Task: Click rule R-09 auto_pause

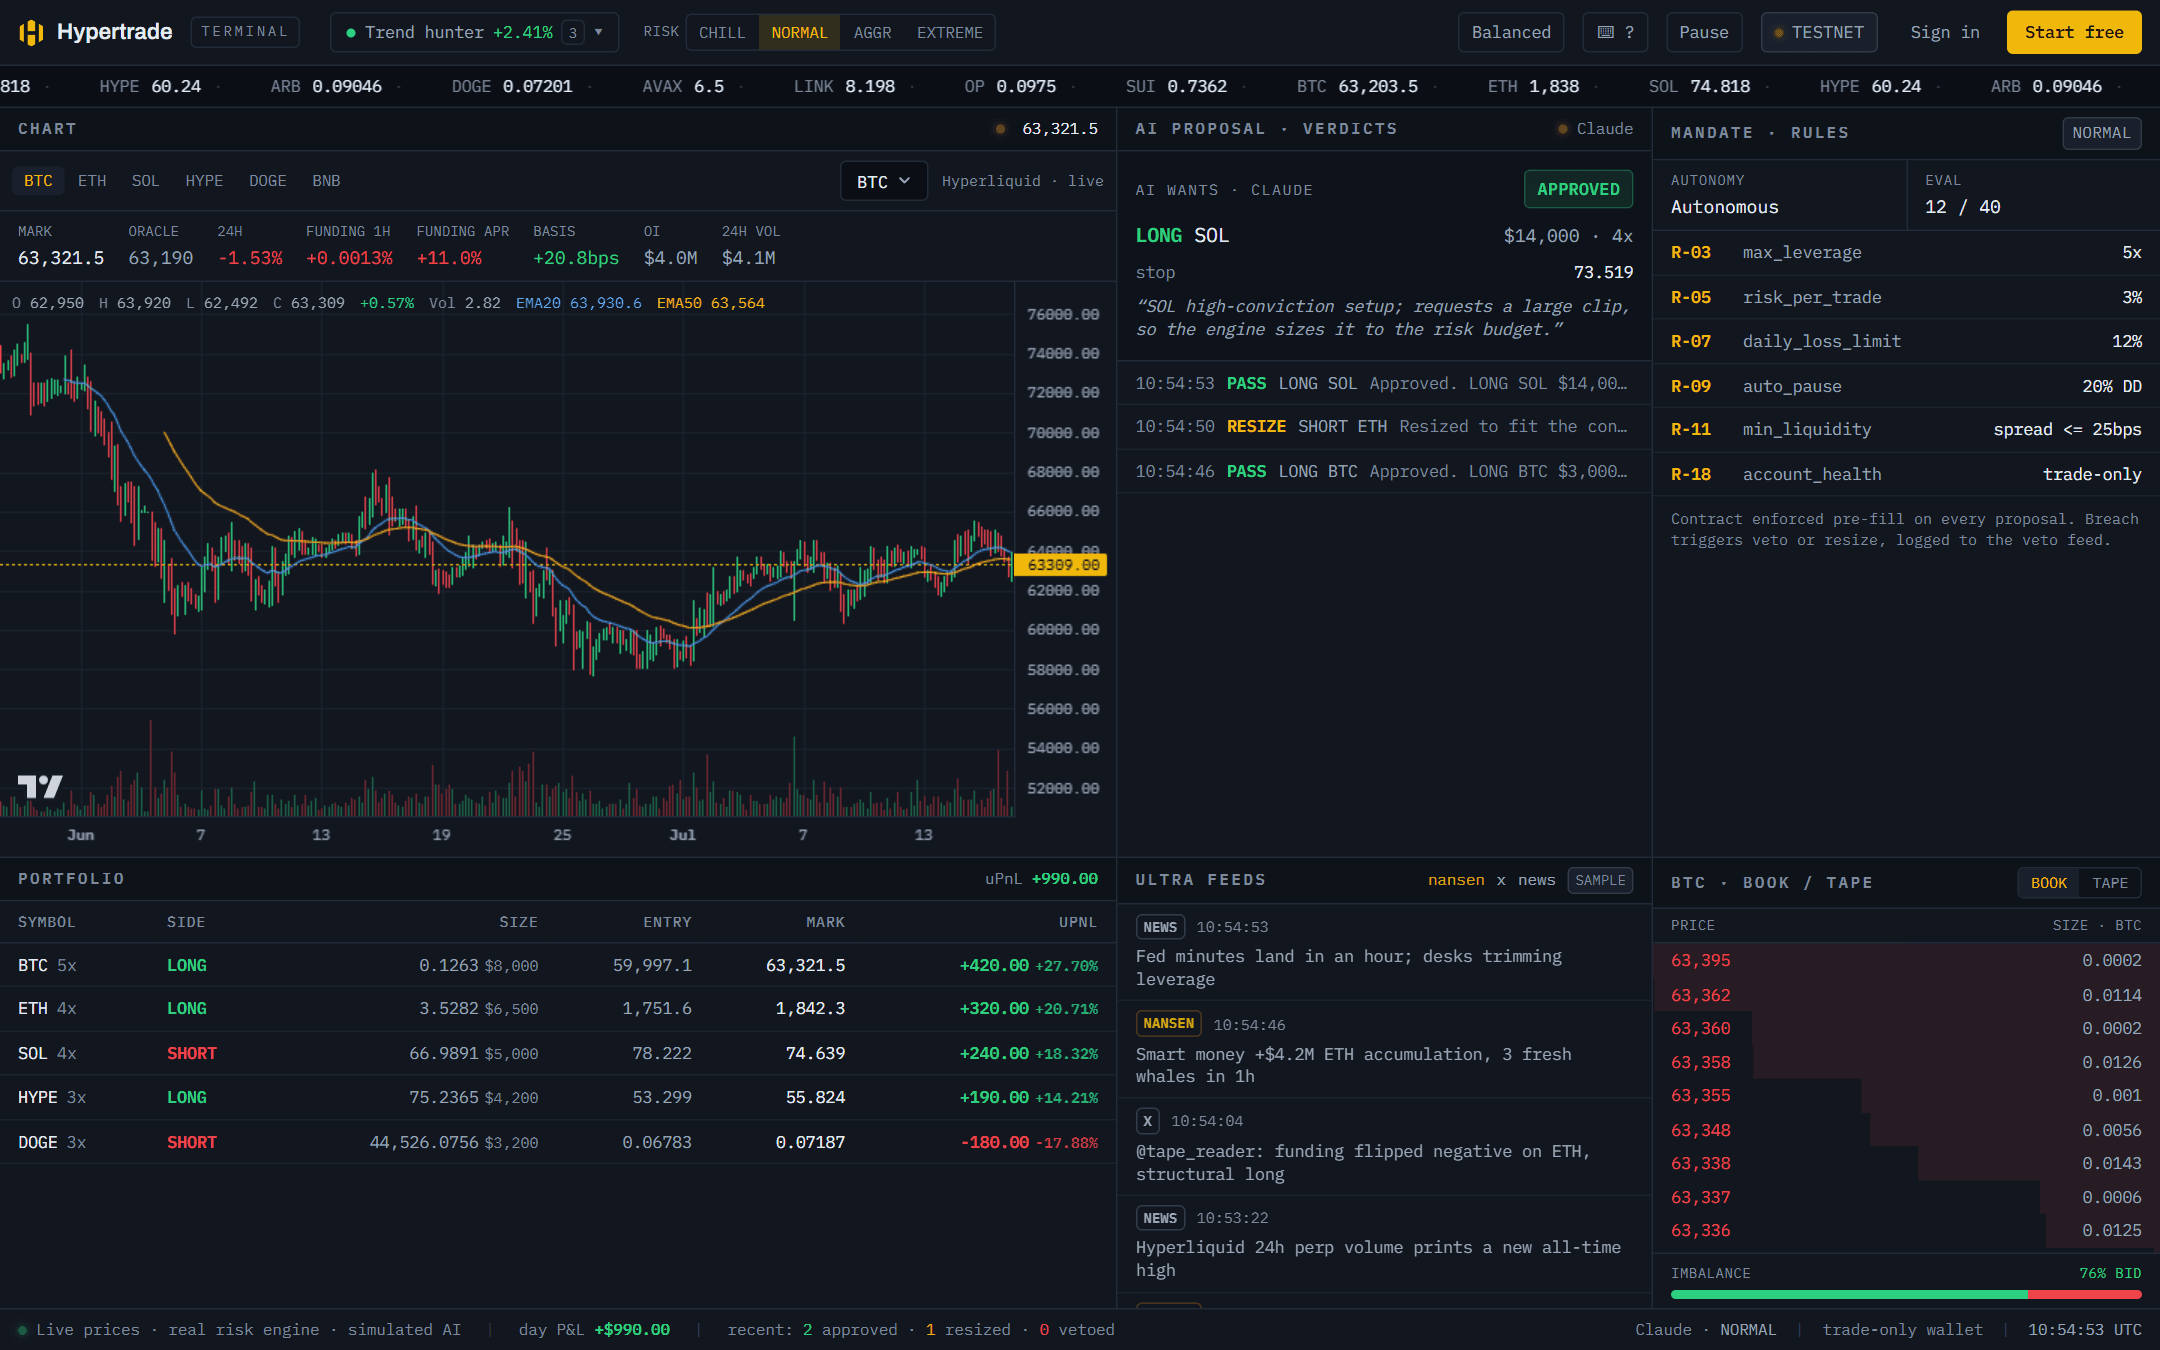Action: tap(1906, 386)
